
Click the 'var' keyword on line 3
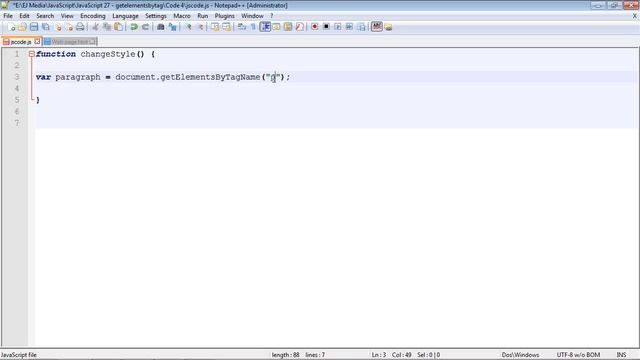[43, 77]
